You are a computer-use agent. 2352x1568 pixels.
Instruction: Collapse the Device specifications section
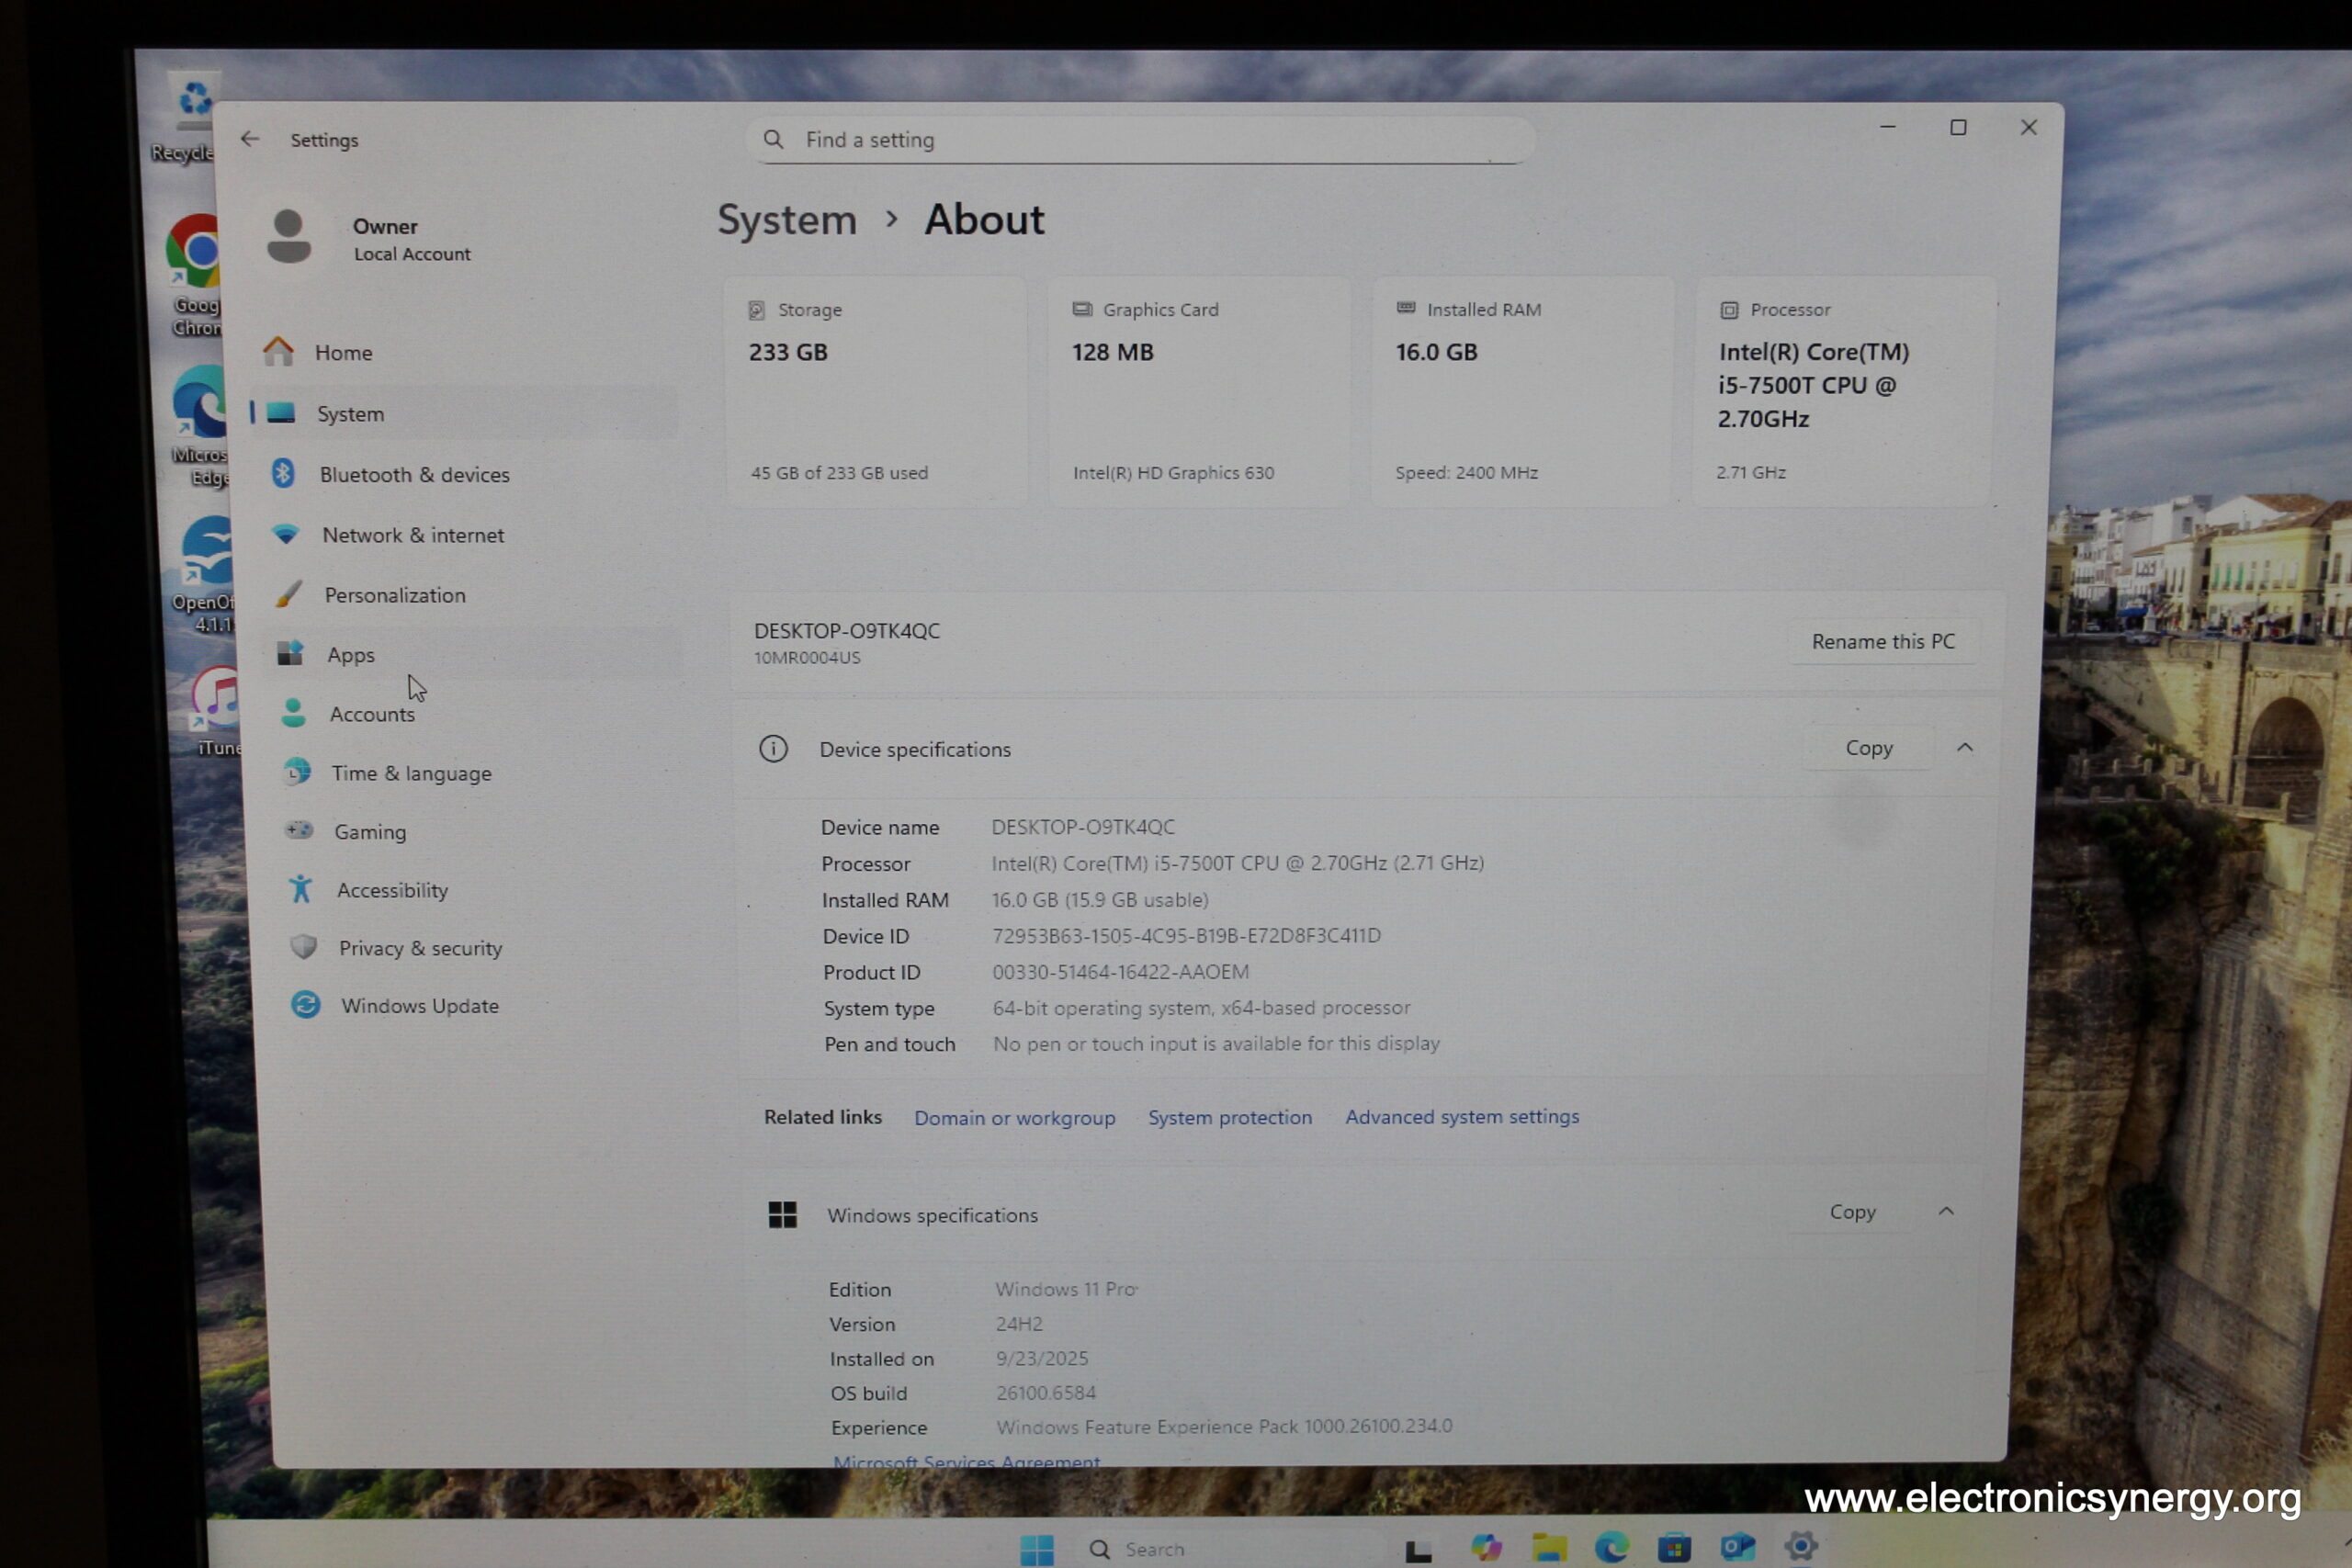coord(1965,748)
